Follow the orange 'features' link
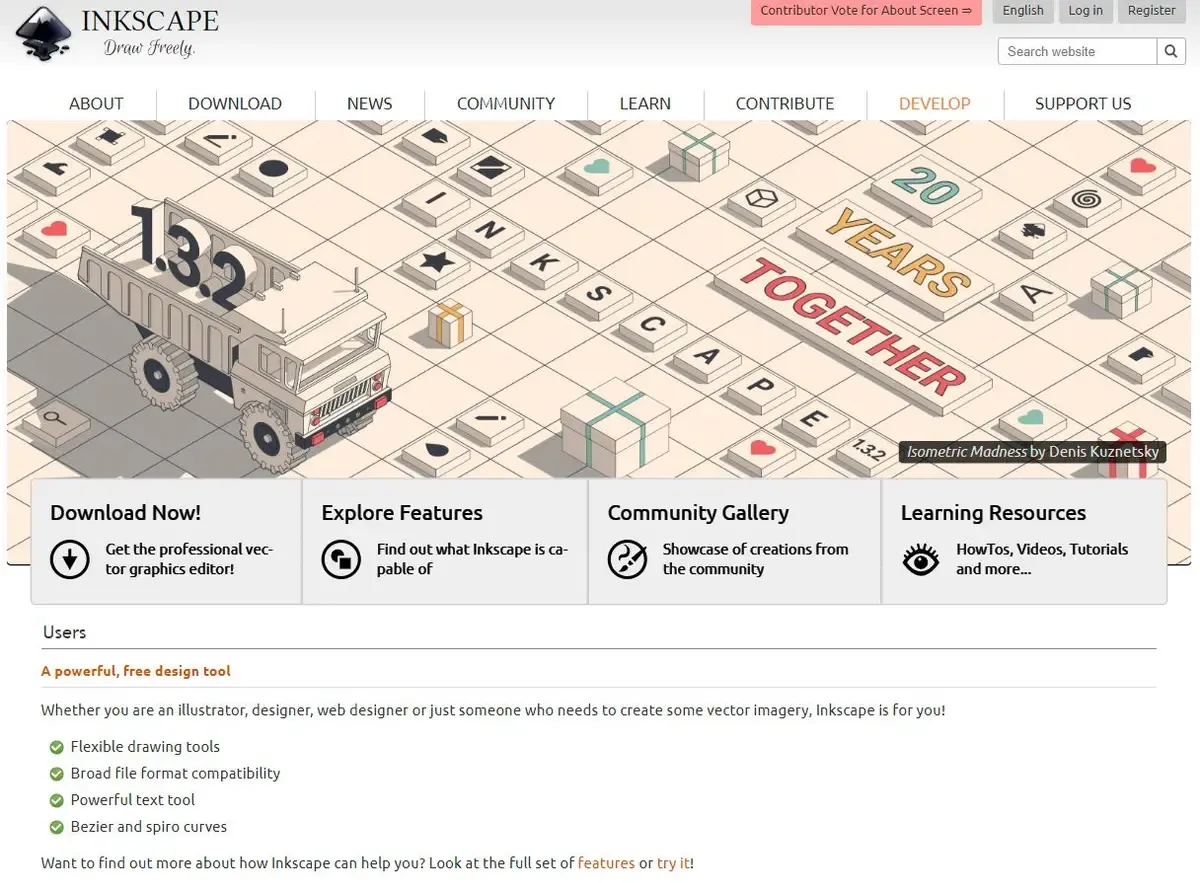 coord(606,862)
